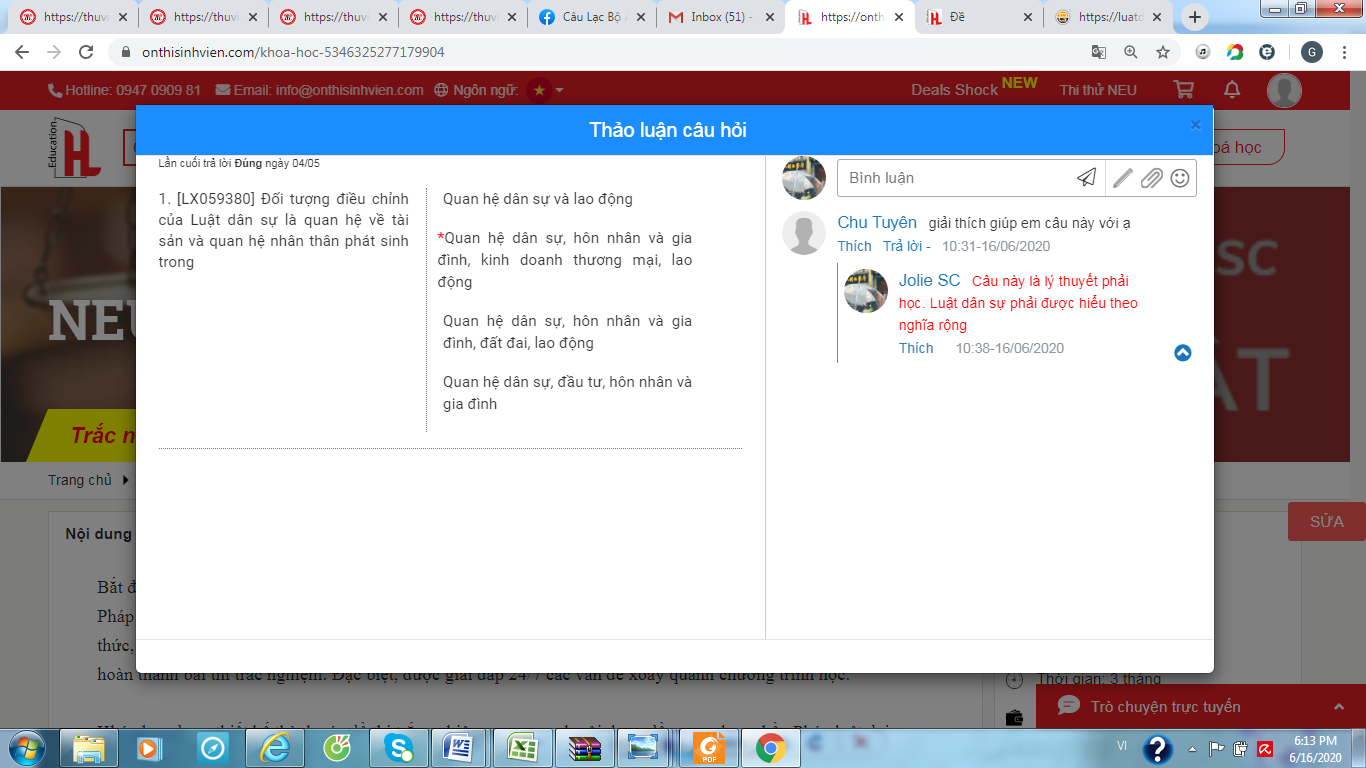The width and height of the screenshot is (1366, 768).
Task: Open Deals Shock NEW link
Action: (974, 88)
